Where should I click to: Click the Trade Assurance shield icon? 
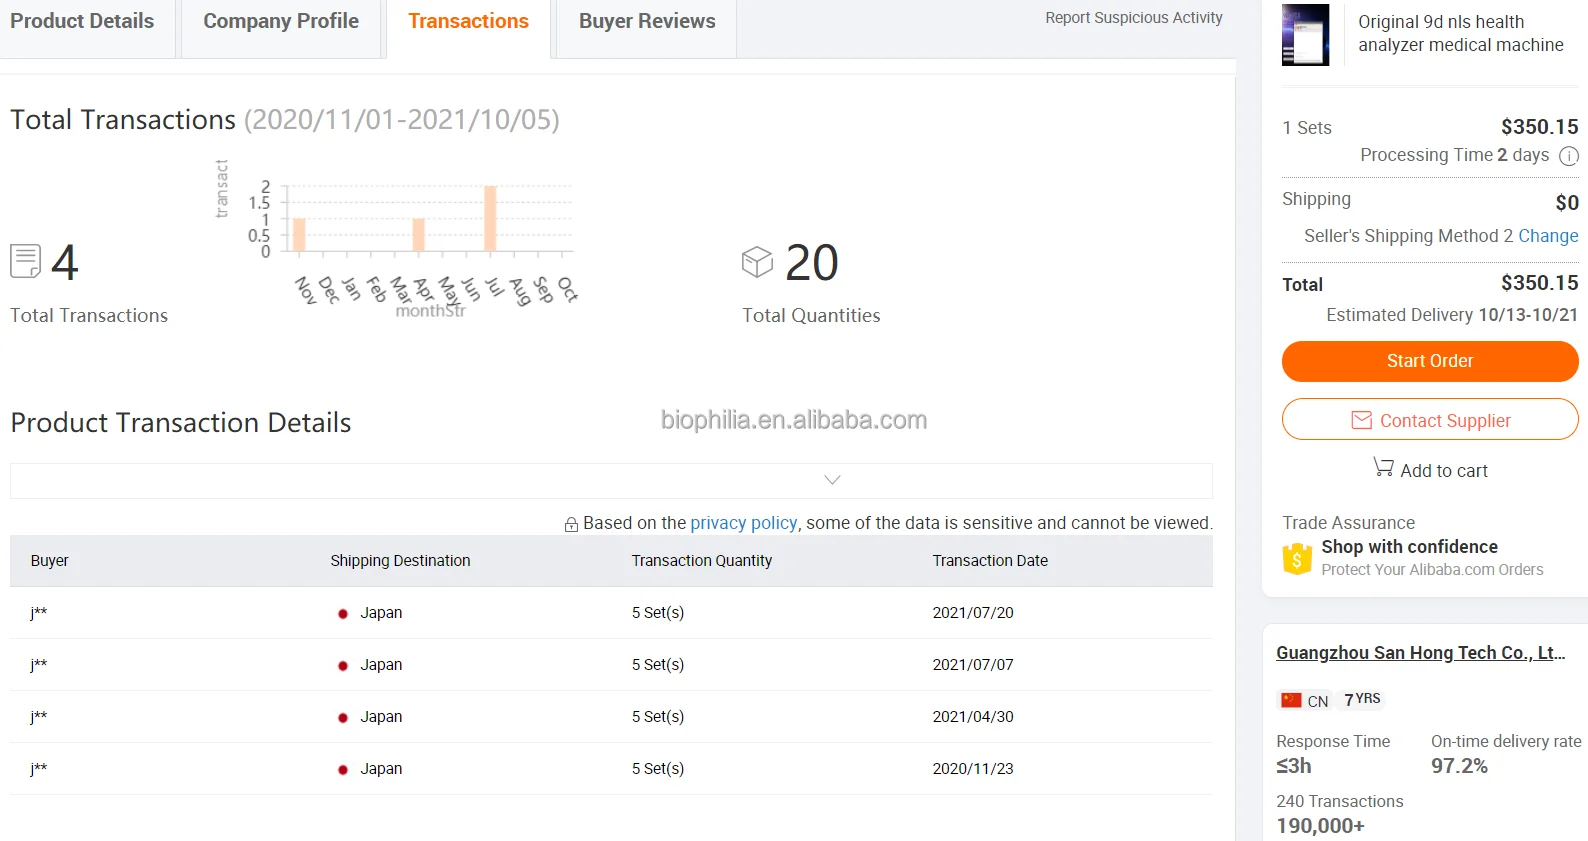coord(1297,558)
